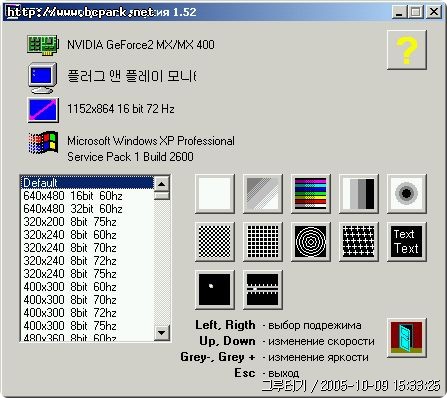Select the diagonal grey gradient test
This screenshot has width=447, height=398.
(263, 194)
